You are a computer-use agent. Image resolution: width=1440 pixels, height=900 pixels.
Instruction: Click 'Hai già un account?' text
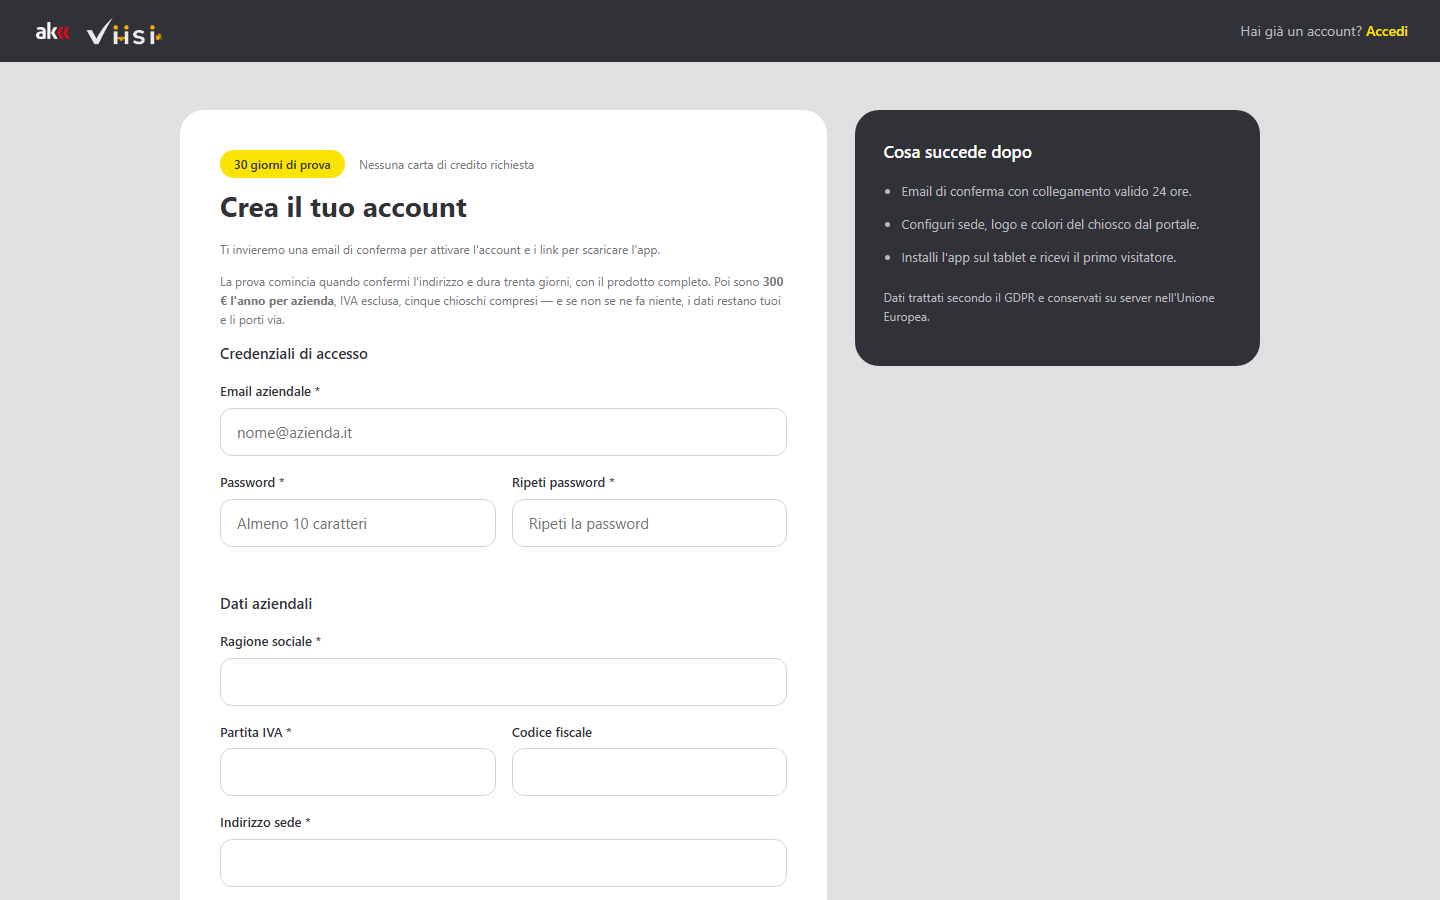pos(1301,31)
